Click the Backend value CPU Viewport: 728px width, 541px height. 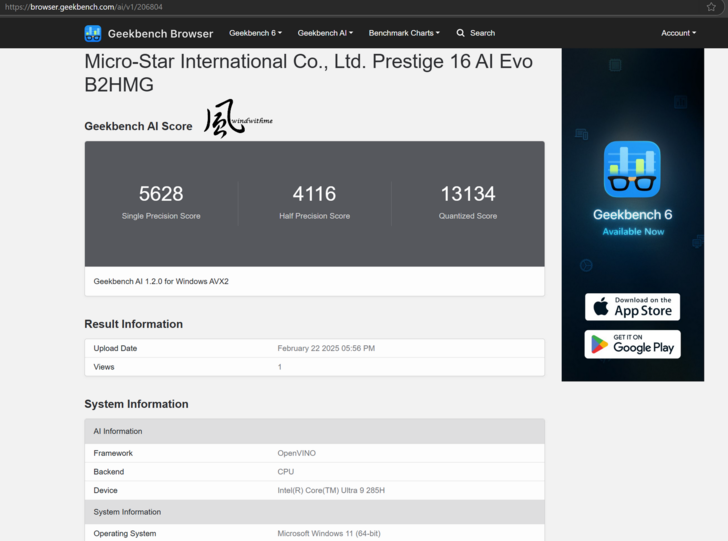coord(286,472)
